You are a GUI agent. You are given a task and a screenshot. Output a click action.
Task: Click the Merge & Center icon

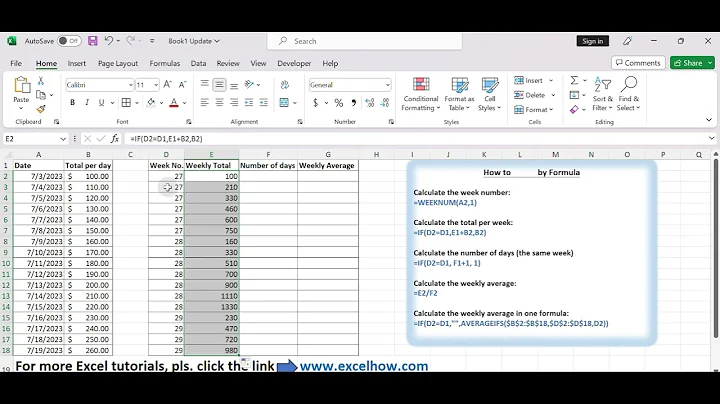click(284, 102)
